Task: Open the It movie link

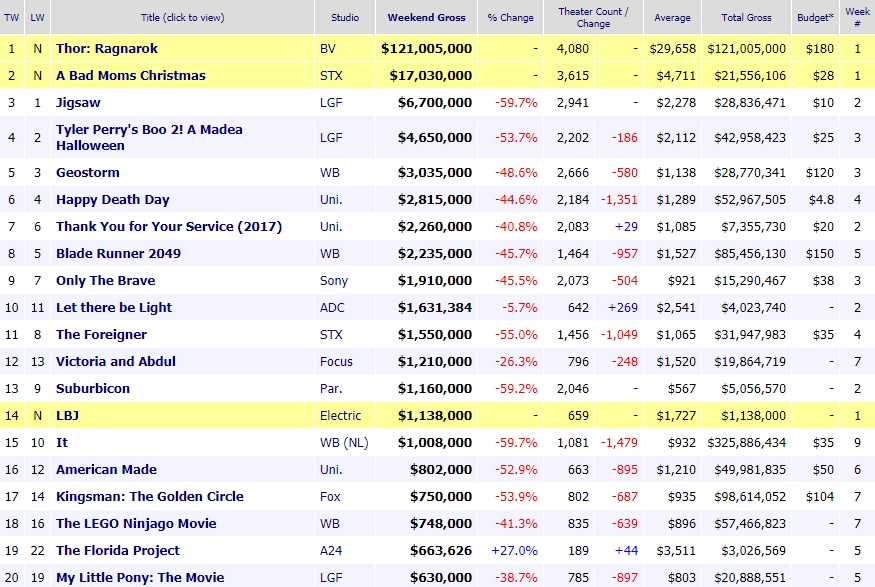Action: (x=61, y=442)
